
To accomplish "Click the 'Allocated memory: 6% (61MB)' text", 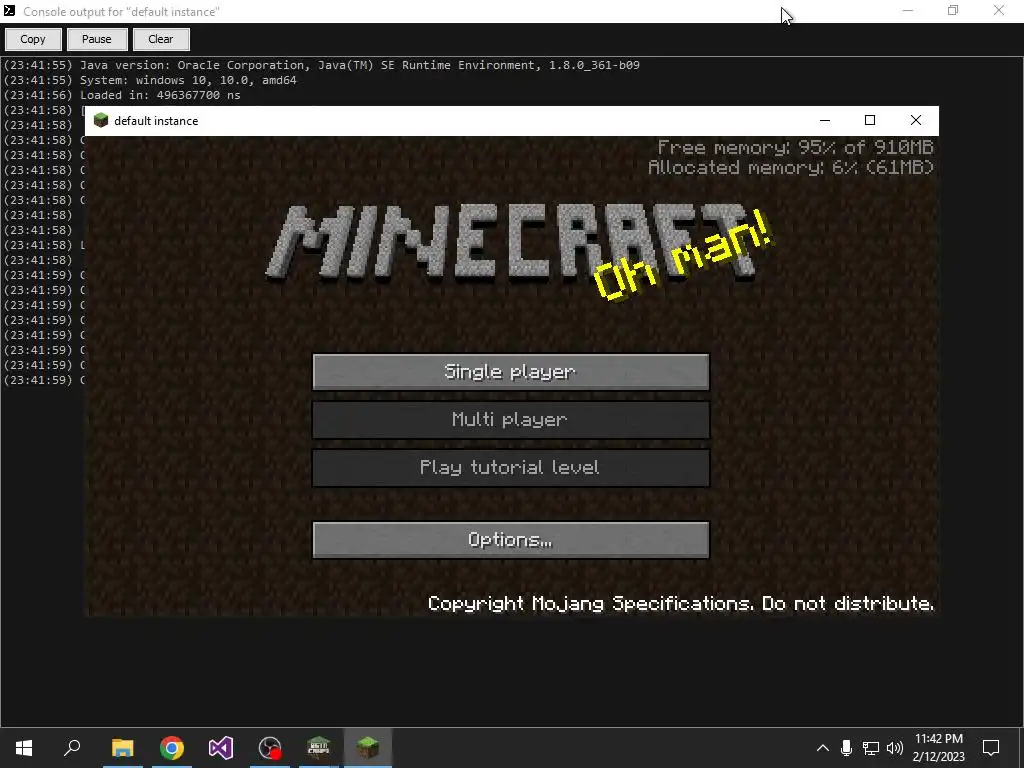I will tap(791, 168).
